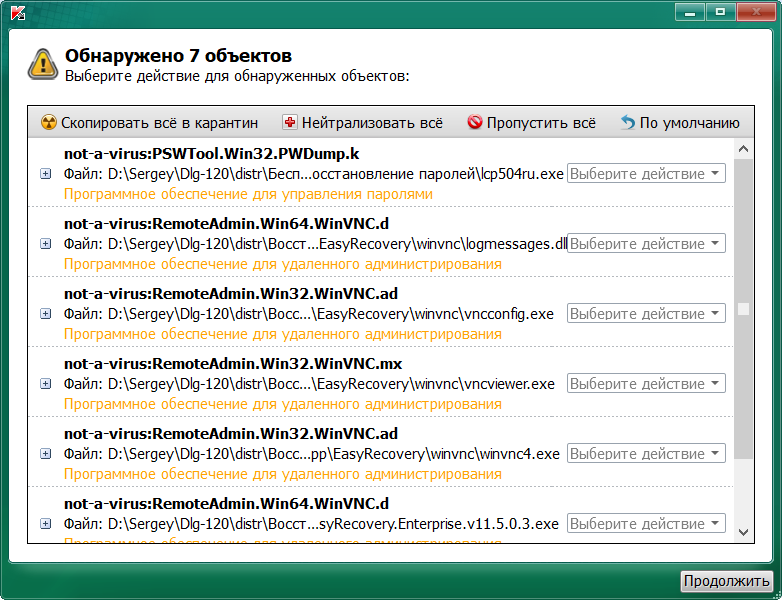The width and height of the screenshot is (782, 600).
Task: Click the subtitle Выберите действие для обнаруженных объектов
Action: (237, 76)
